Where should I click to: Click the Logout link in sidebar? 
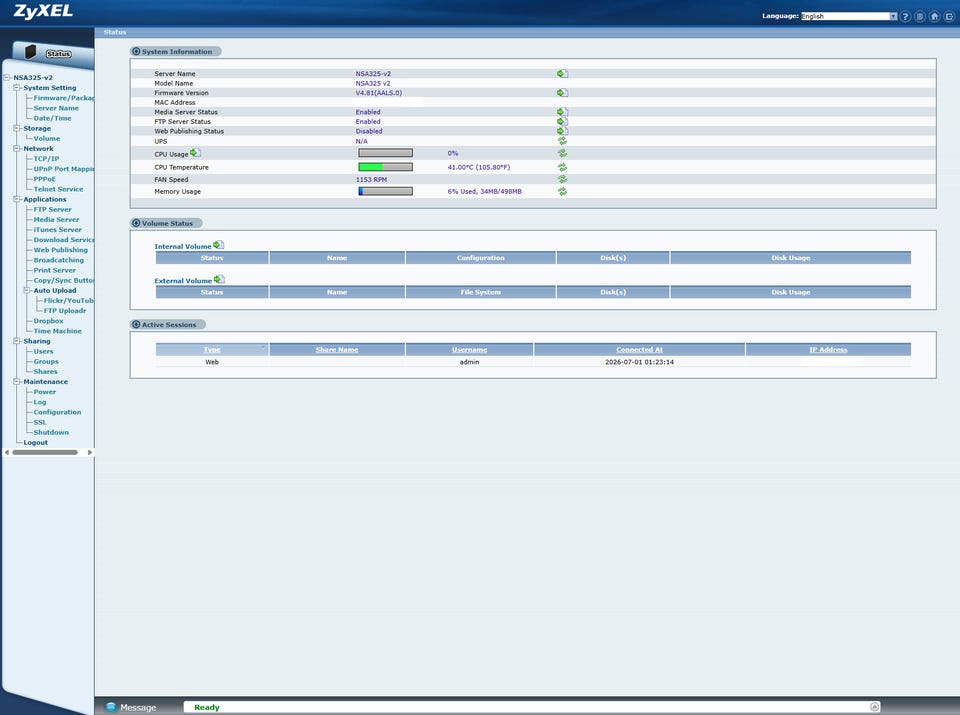(36, 443)
